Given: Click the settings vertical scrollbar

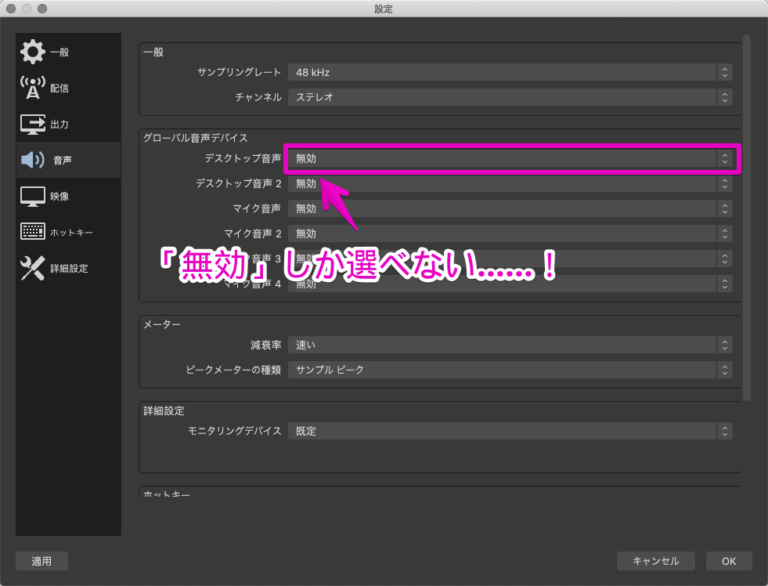Looking at the screenshot, I should pos(746,218).
